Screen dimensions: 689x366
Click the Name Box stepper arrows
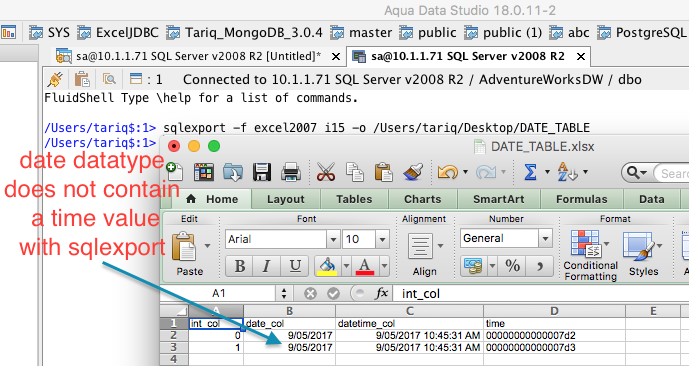coord(284,293)
